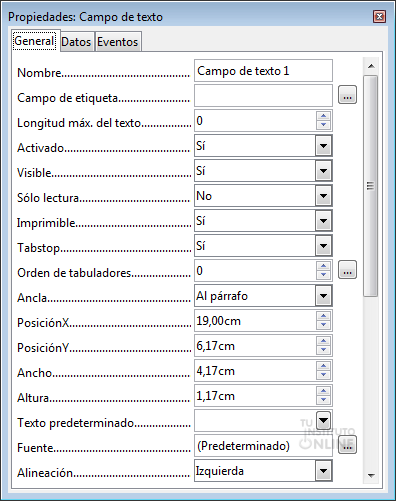Decrease Orden de tabuladores spinner value

323,275
